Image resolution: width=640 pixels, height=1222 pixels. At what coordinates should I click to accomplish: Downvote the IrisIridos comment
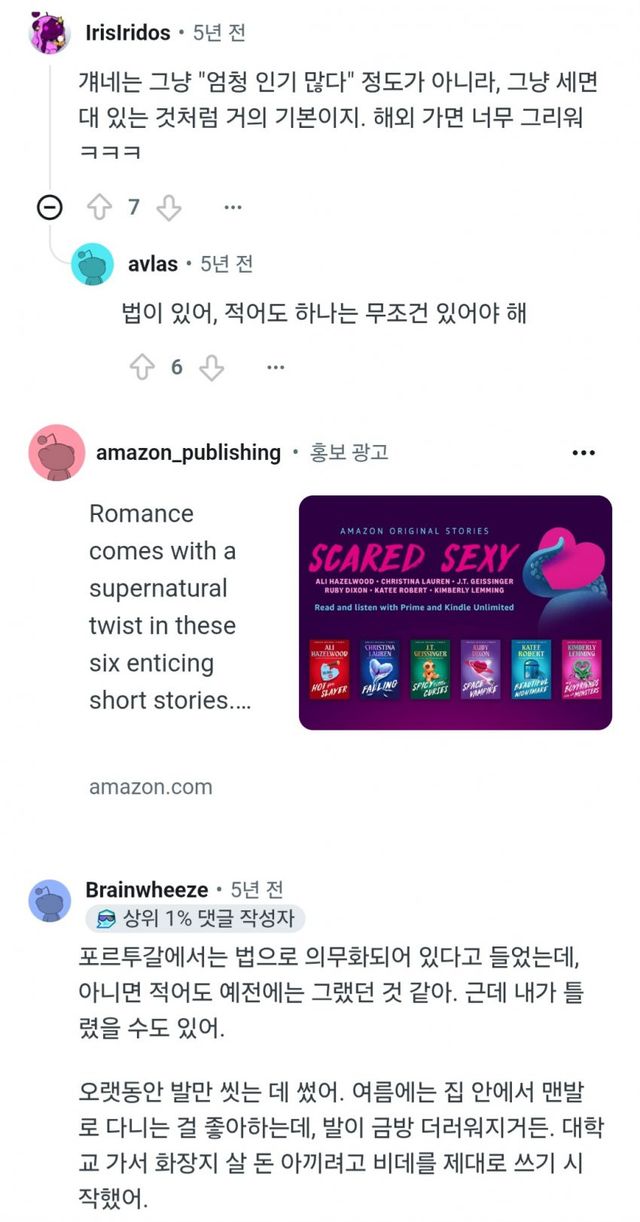(169, 207)
